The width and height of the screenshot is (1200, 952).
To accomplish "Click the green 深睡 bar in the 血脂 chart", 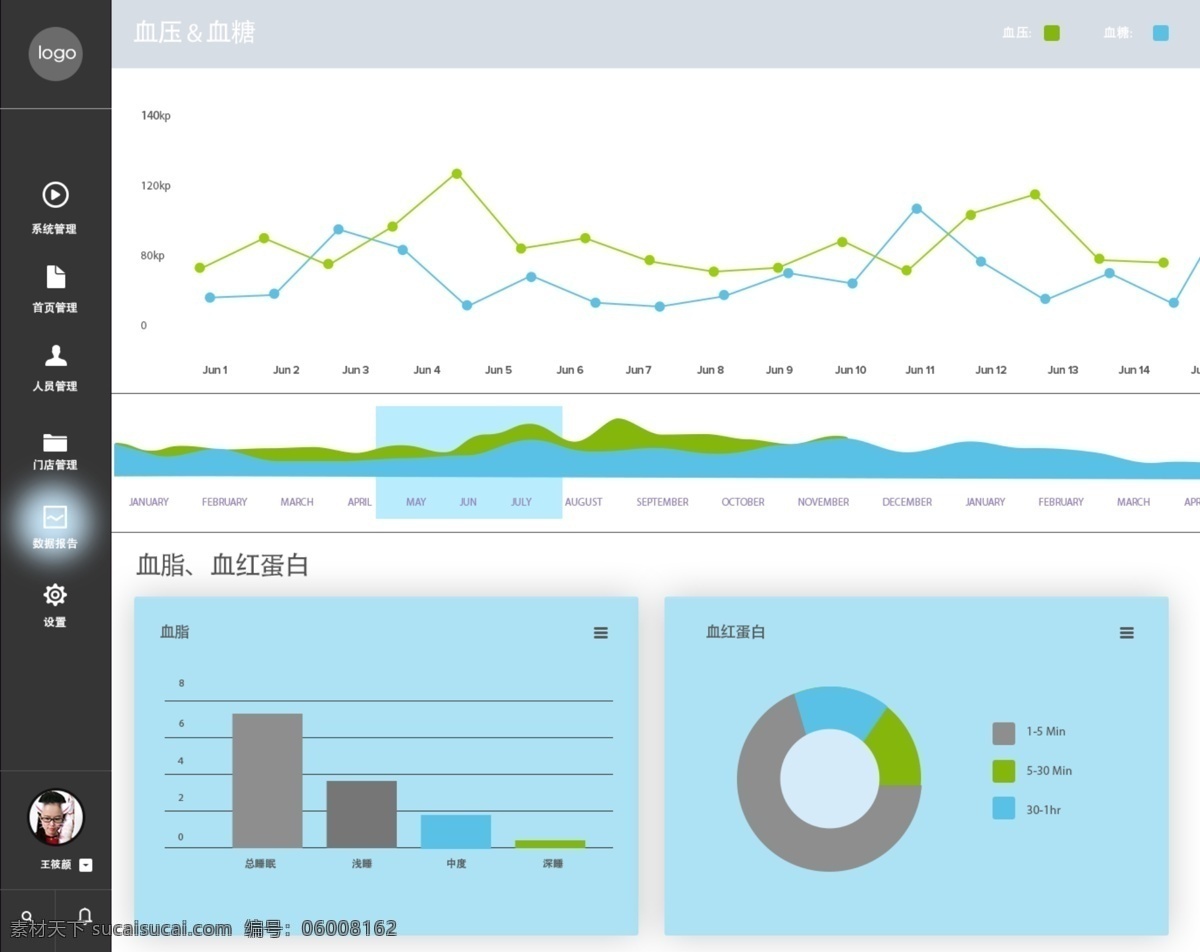I will 550,844.
